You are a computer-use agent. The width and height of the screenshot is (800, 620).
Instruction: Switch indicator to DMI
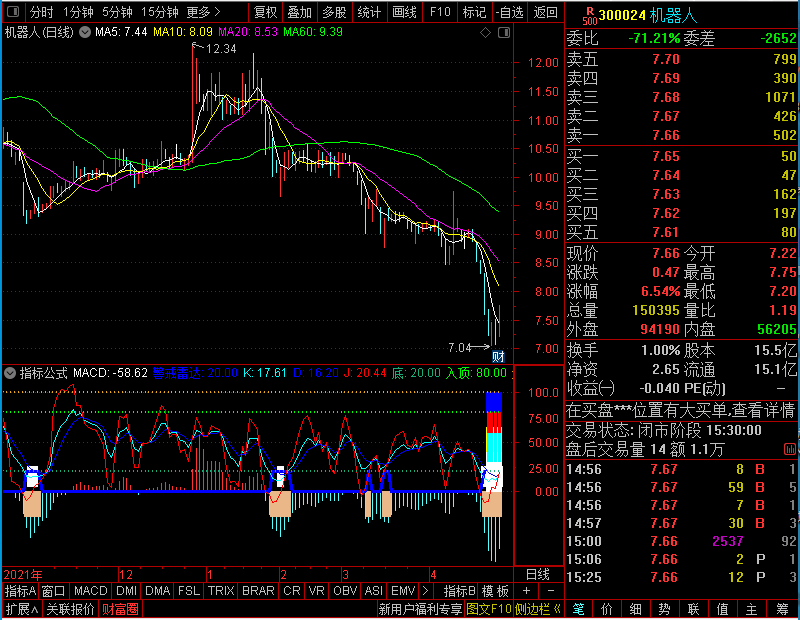point(126,591)
